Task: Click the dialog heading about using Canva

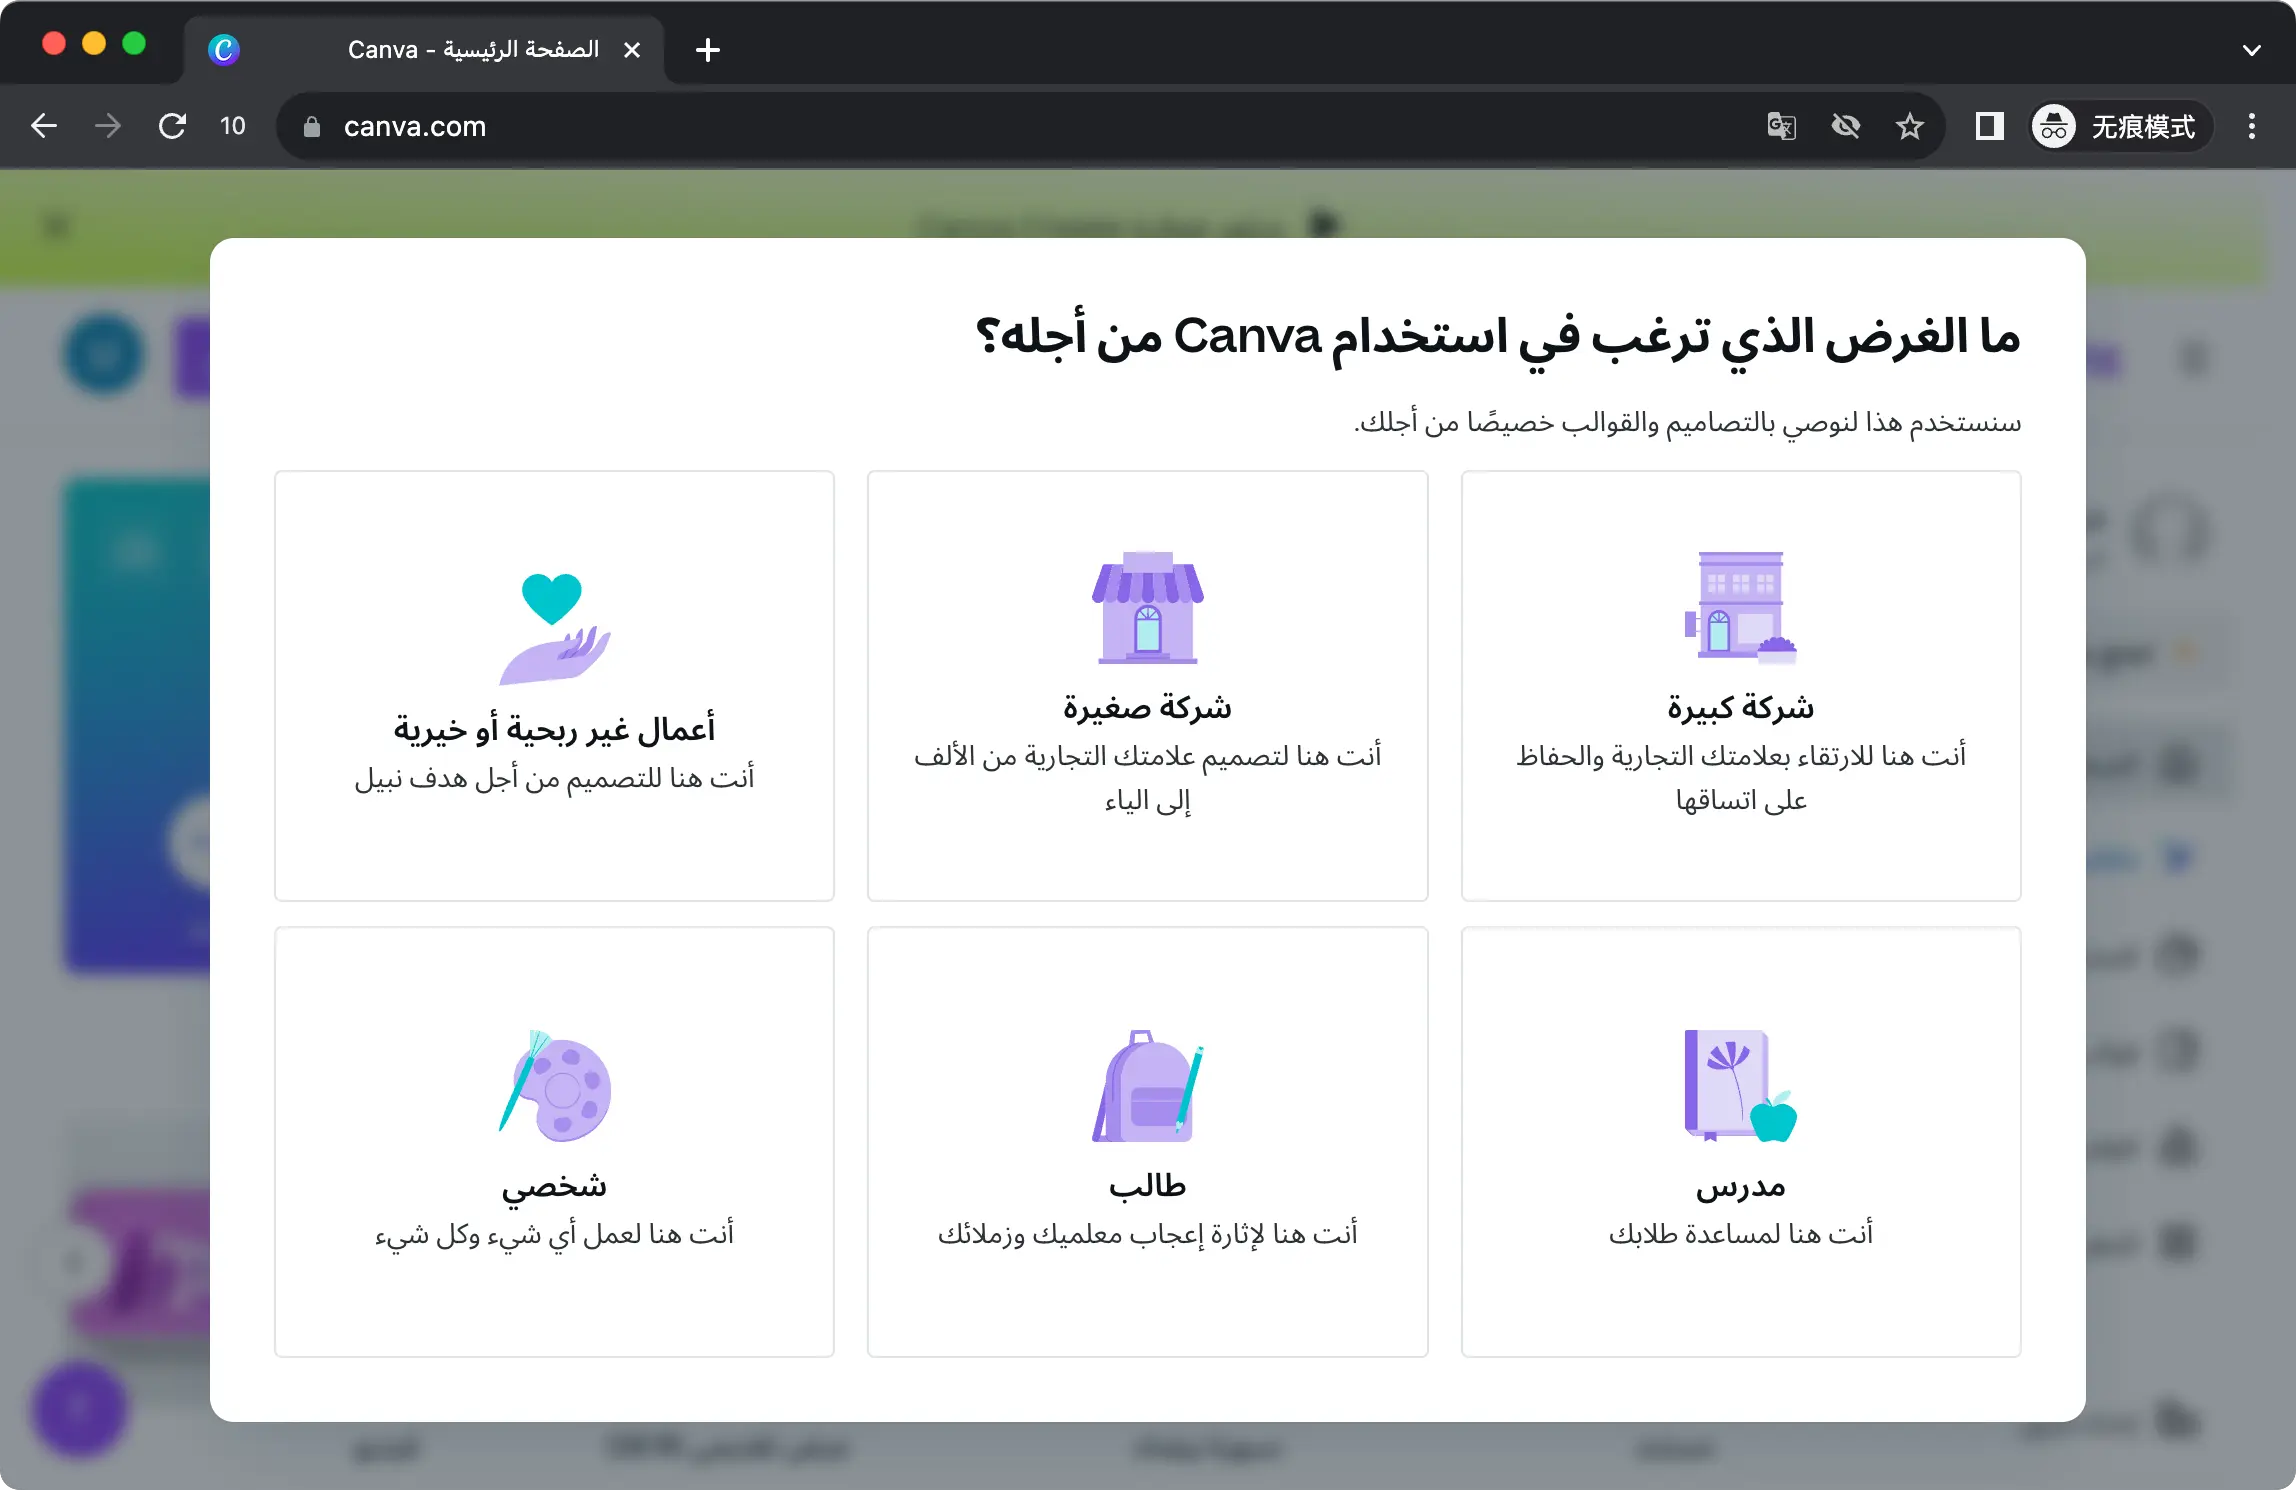Action: point(1497,337)
